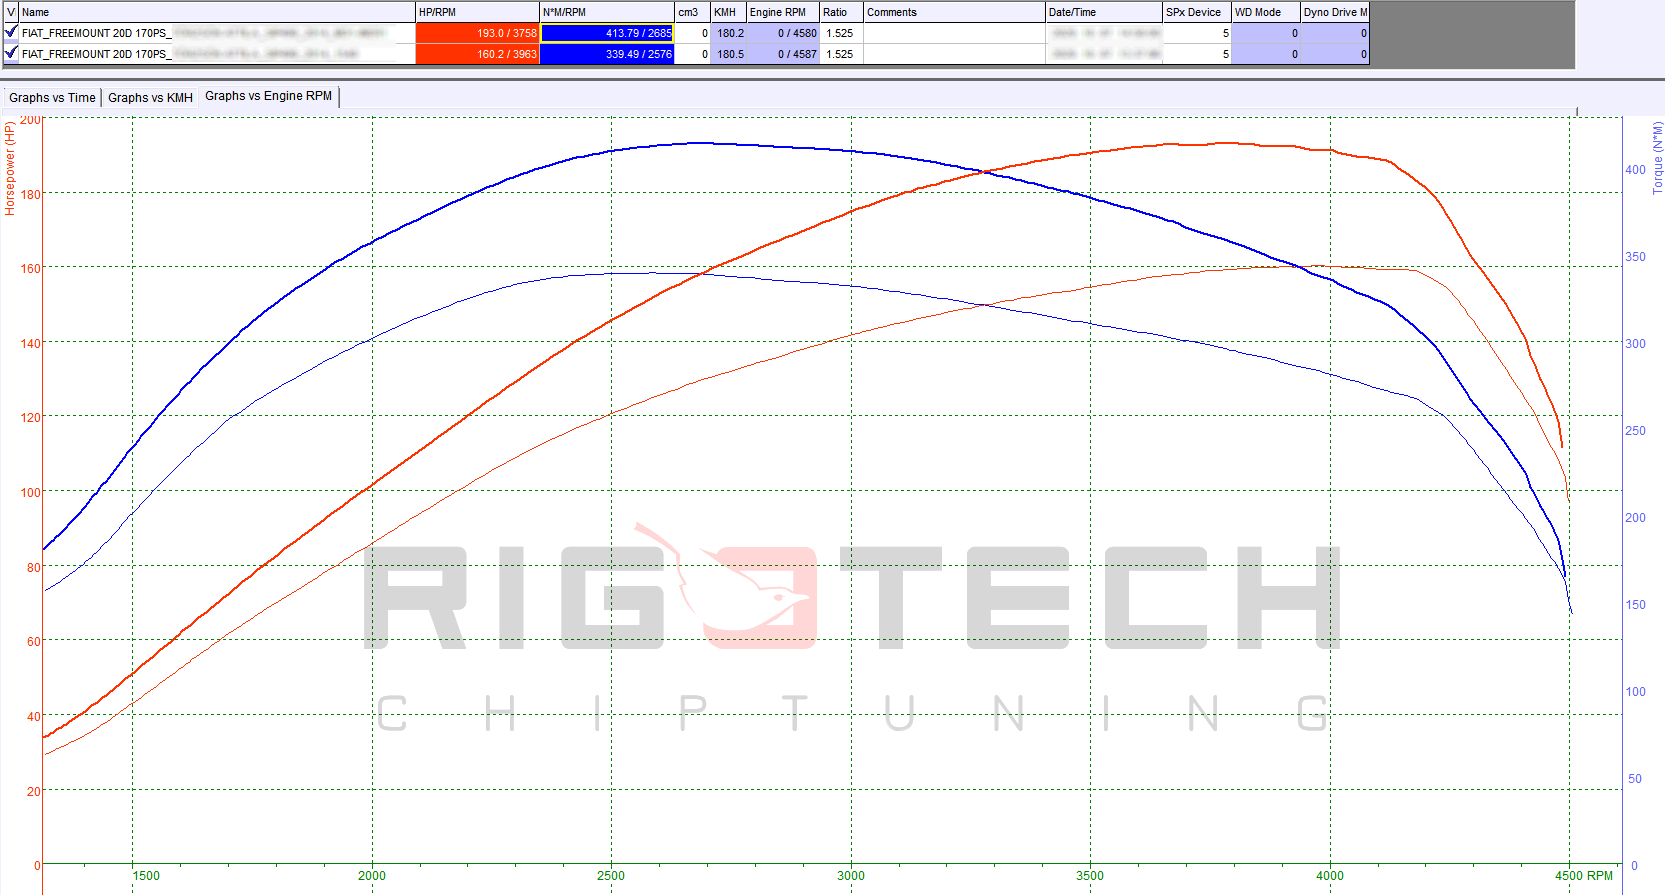Click the Horsepower (HP) axis label
This screenshot has height=895, width=1665.
[x=10, y=168]
